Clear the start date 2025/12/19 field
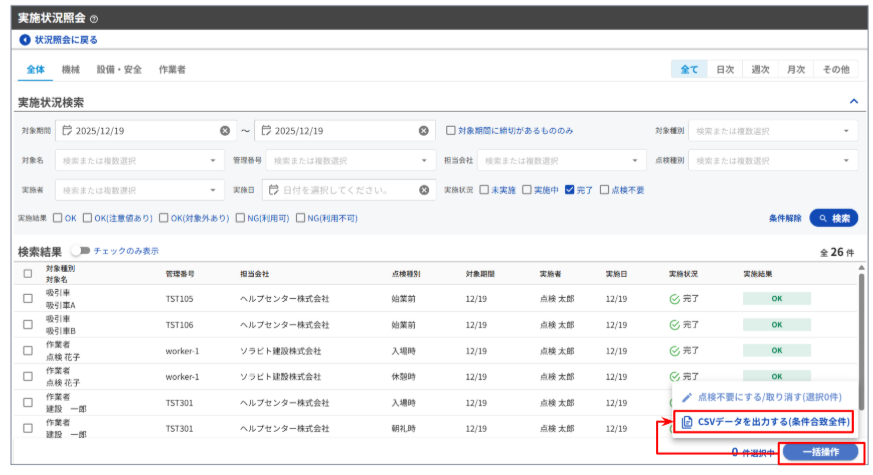Image resolution: width=873 pixels, height=475 pixels. click(x=225, y=131)
